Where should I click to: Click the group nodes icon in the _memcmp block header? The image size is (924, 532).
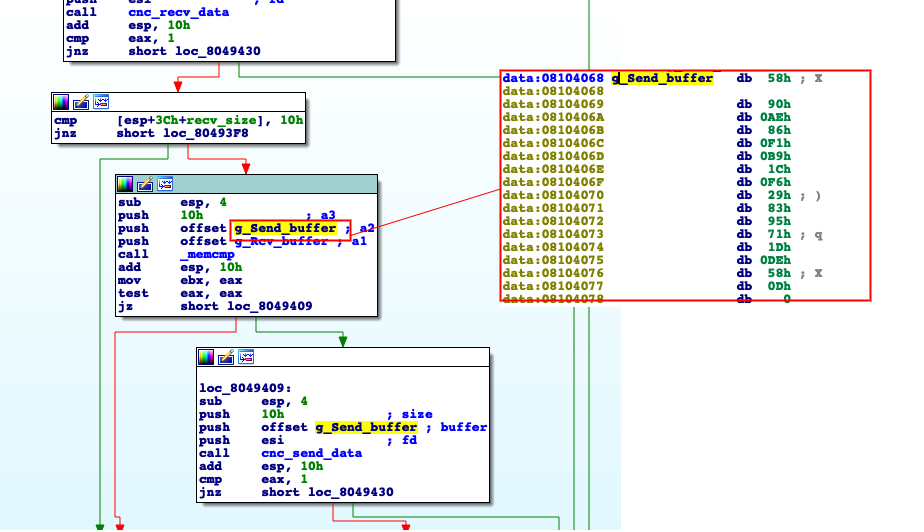165,184
